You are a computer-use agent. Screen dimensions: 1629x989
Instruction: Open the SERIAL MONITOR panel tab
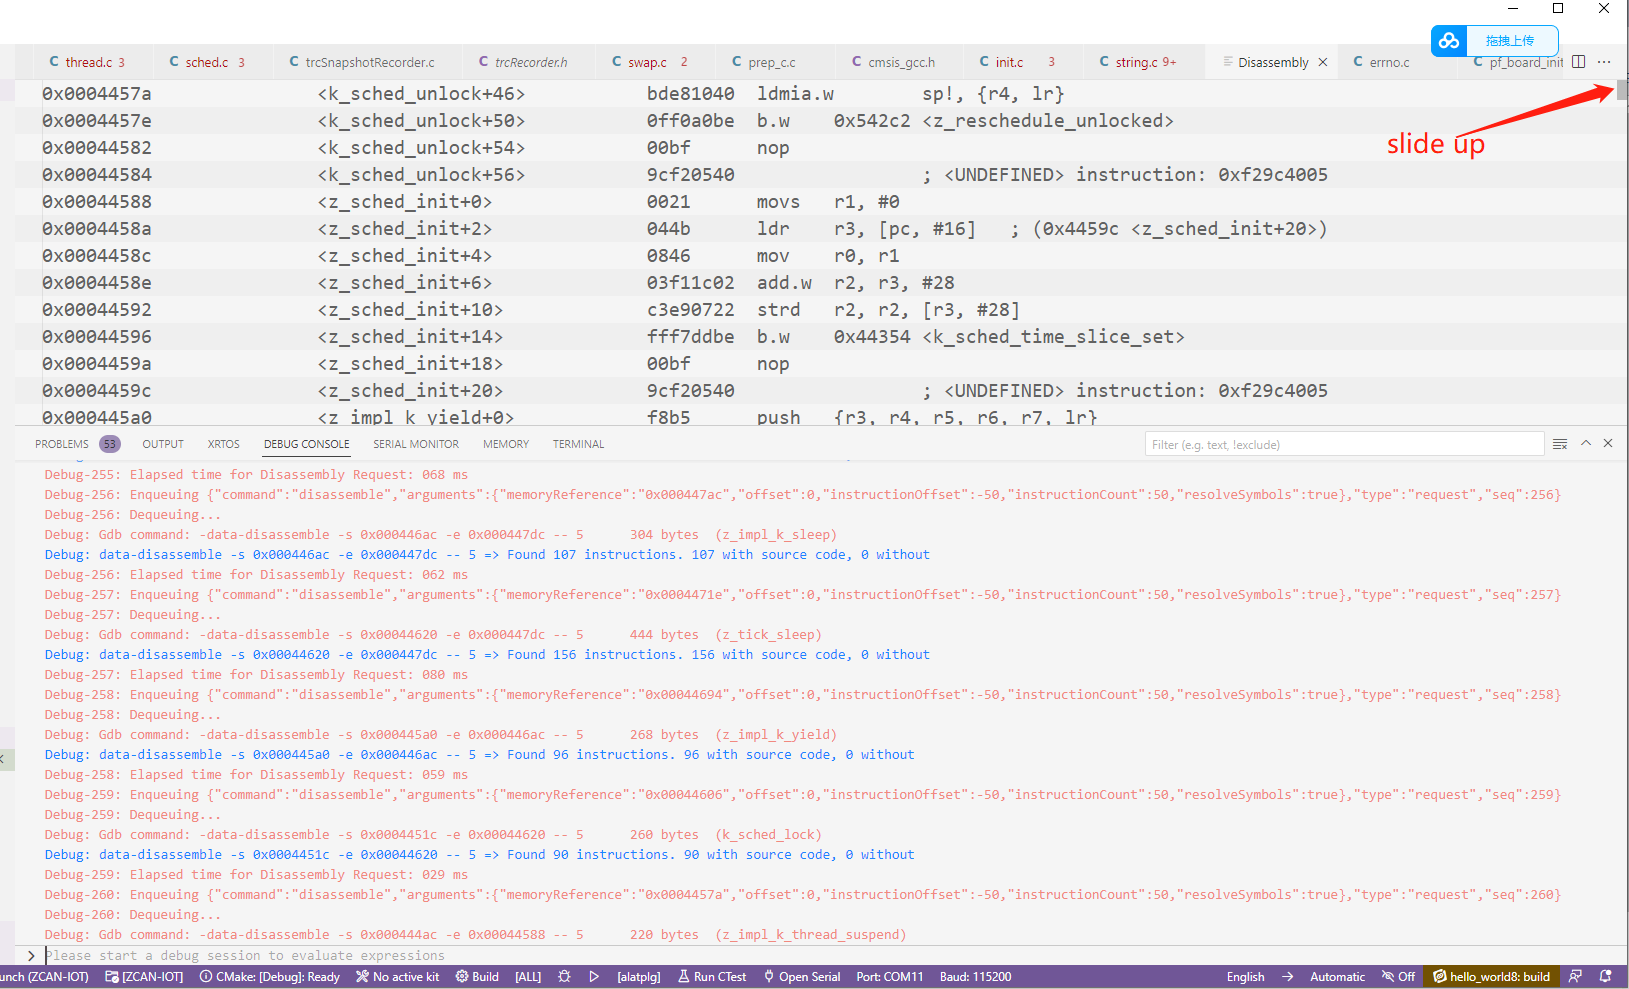[x=416, y=444]
